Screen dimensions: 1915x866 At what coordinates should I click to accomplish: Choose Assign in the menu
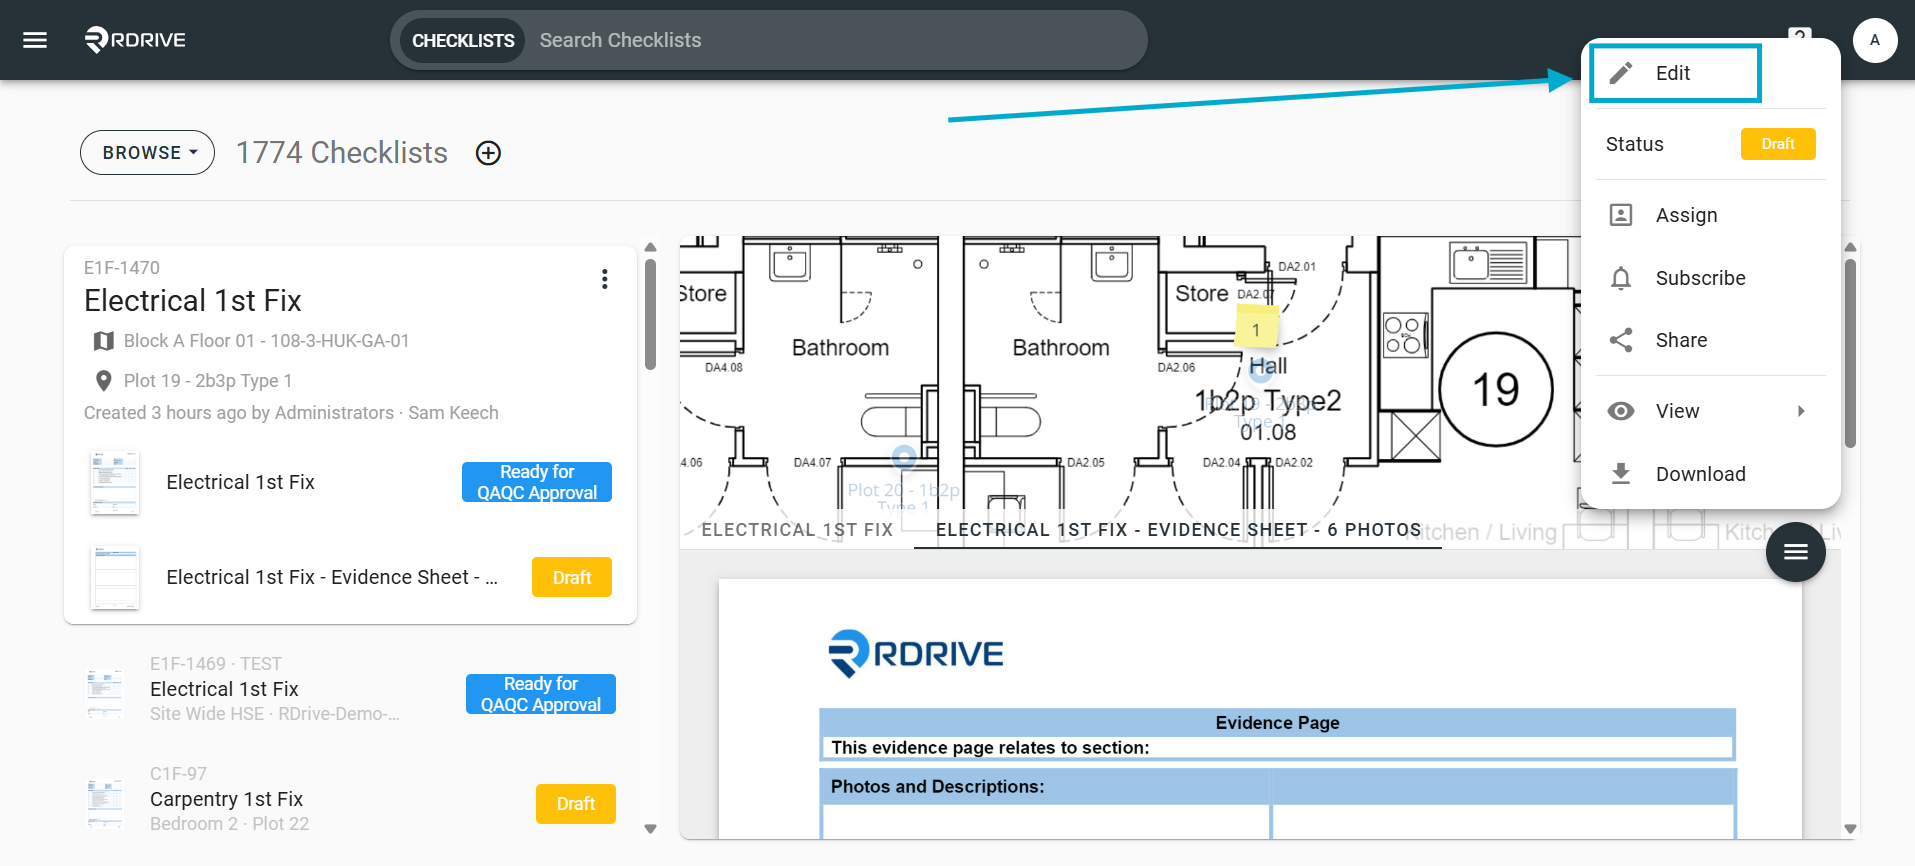1711,215
